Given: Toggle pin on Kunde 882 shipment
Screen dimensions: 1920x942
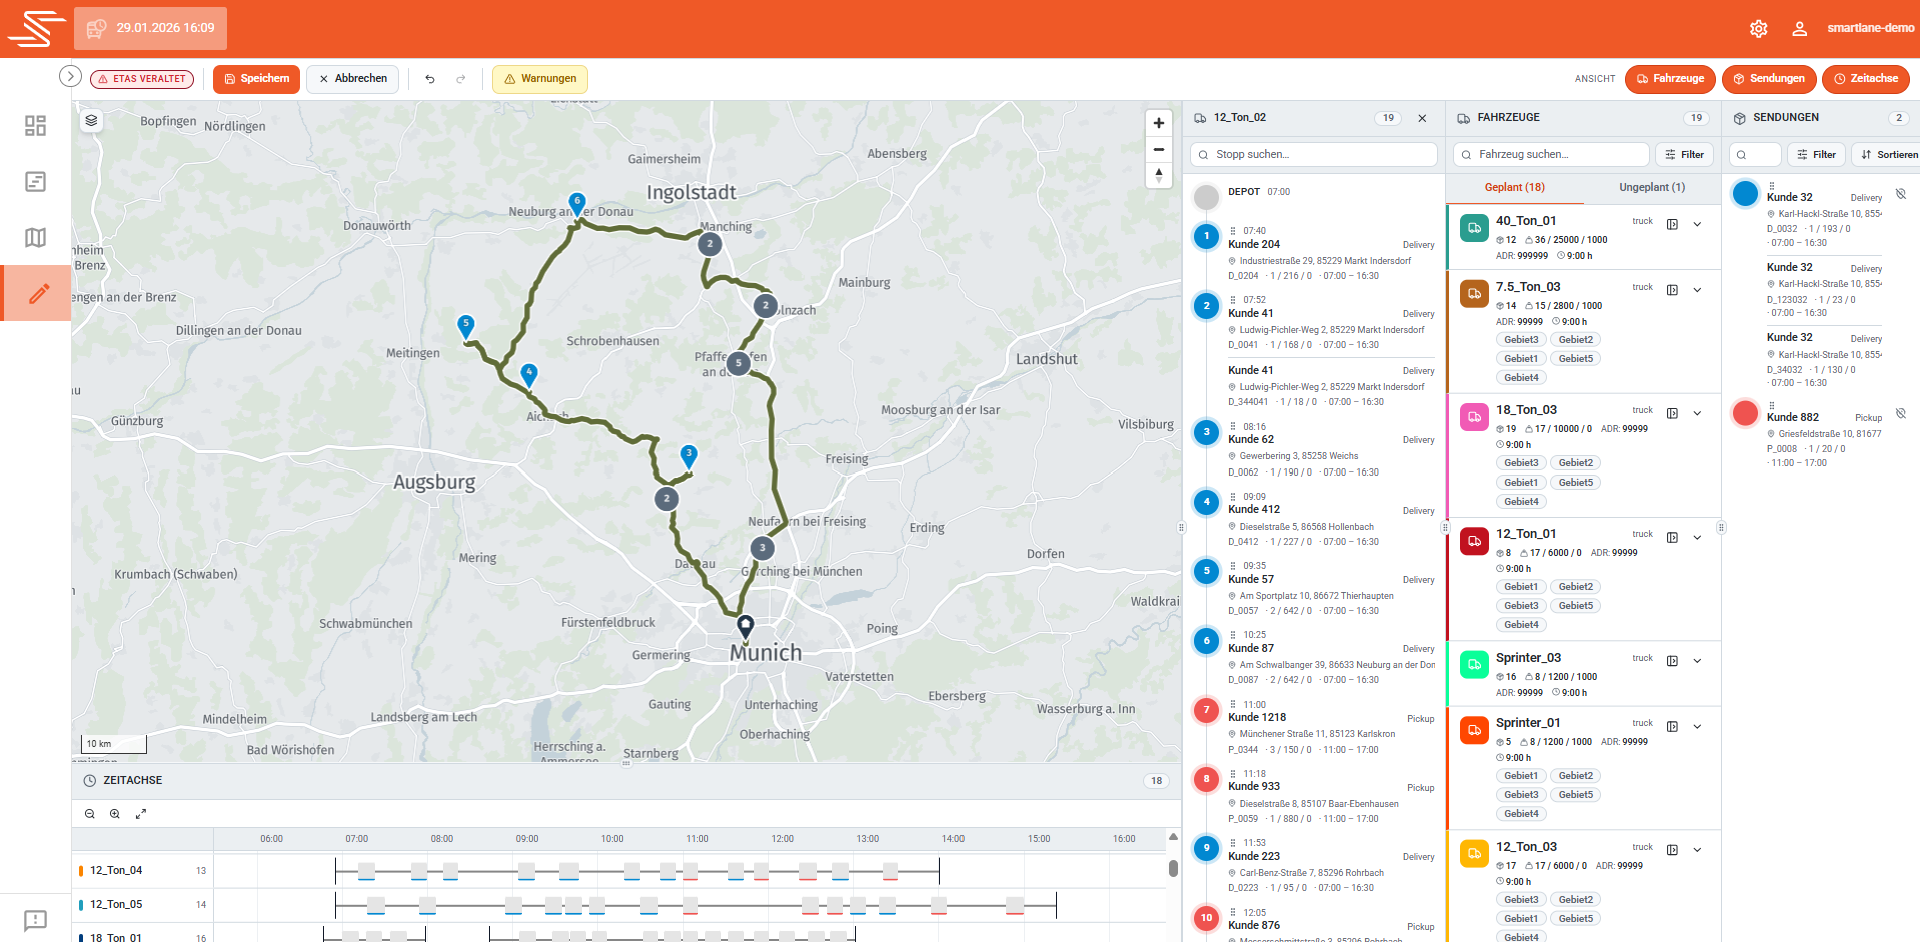Looking at the screenshot, I should (1901, 413).
